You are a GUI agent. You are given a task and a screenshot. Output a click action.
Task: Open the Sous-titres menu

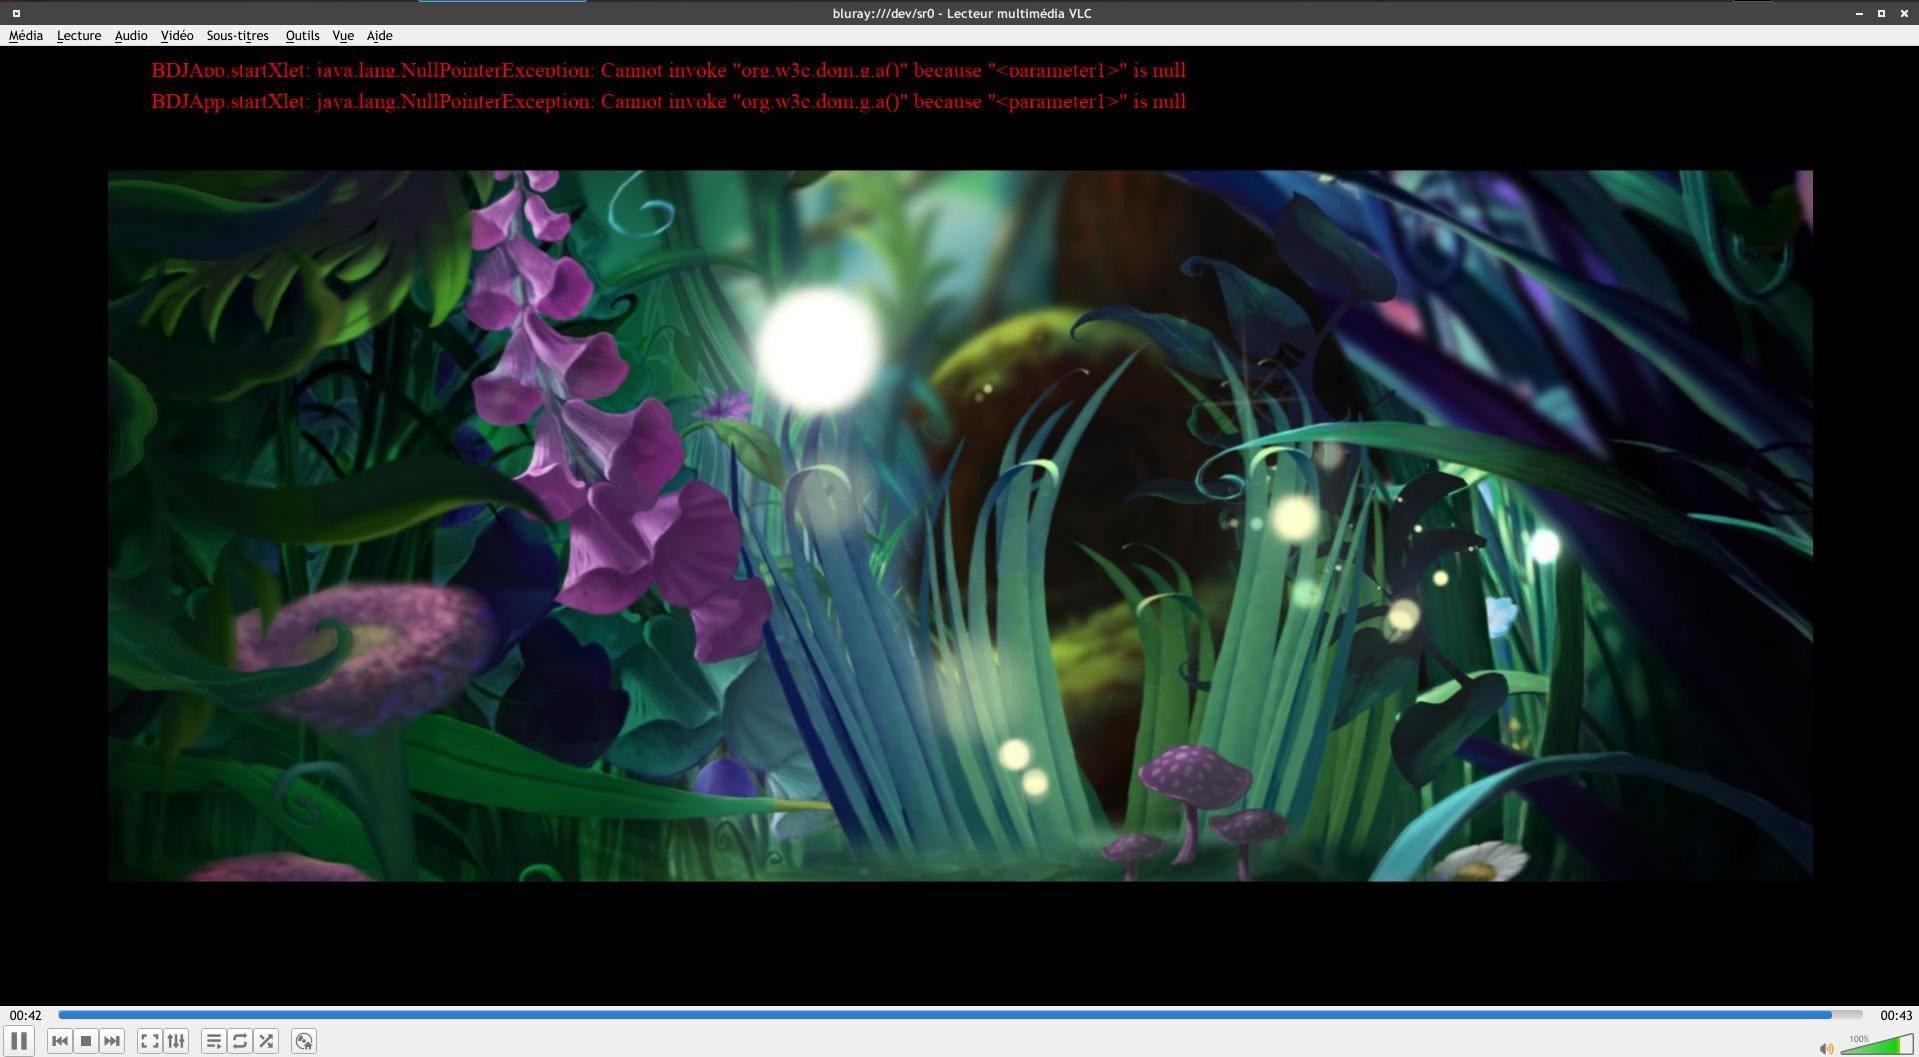click(238, 35)
